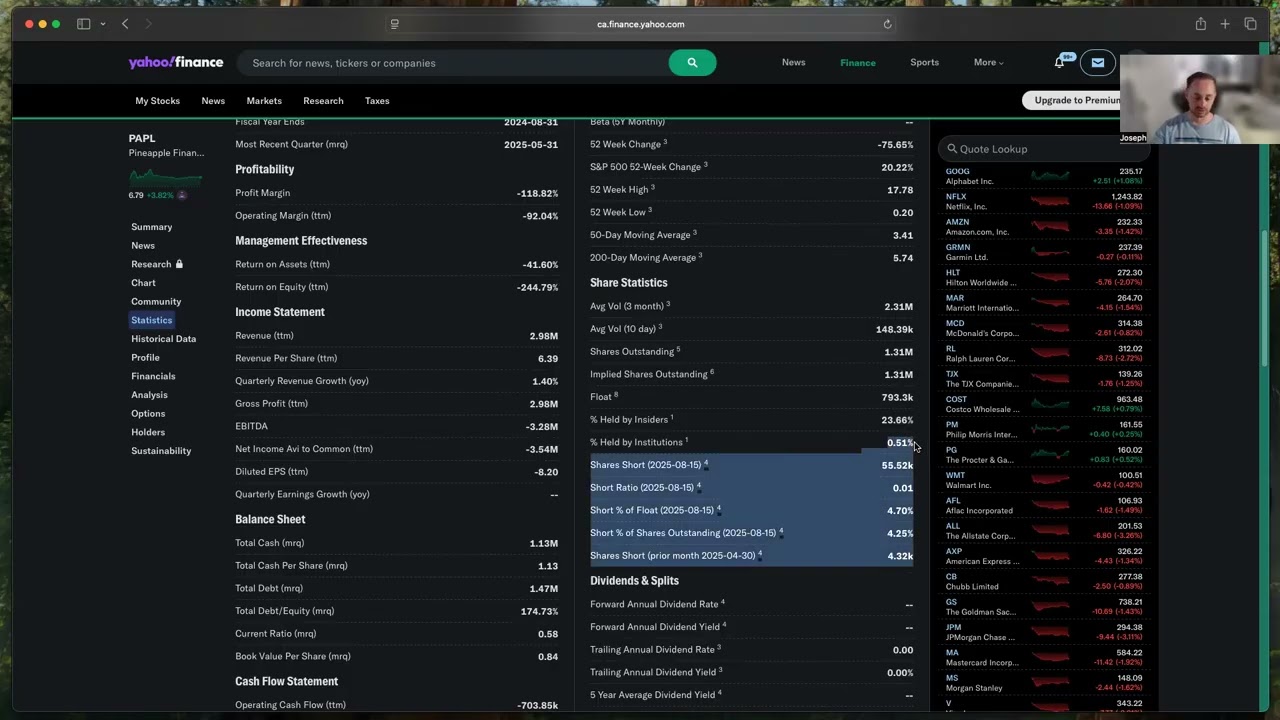Click the Short Ratio 0.01 value

tap(902, 488)
